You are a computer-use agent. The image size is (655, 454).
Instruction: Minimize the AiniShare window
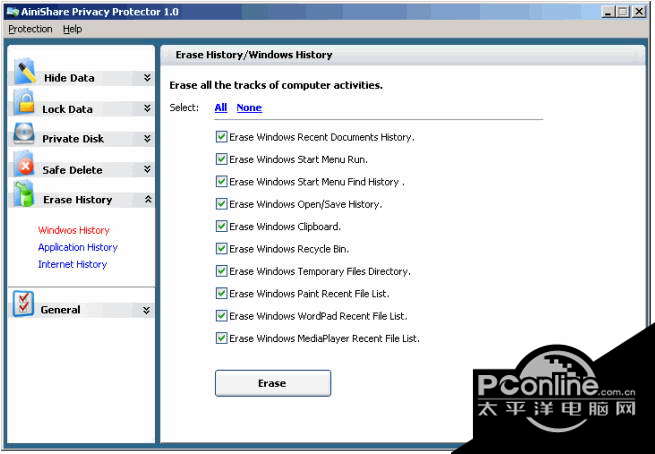608,12
